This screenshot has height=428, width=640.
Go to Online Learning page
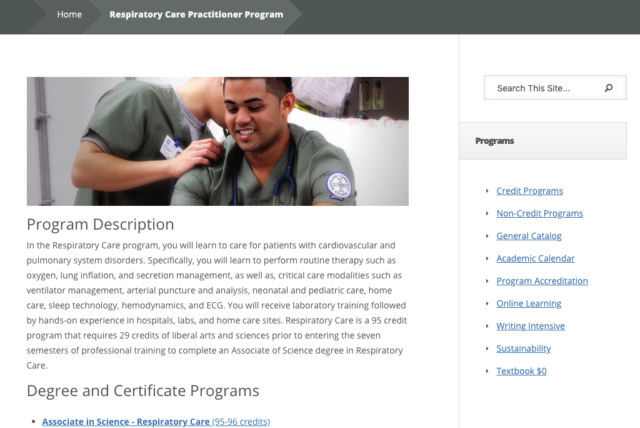click(x=528, y=303)
